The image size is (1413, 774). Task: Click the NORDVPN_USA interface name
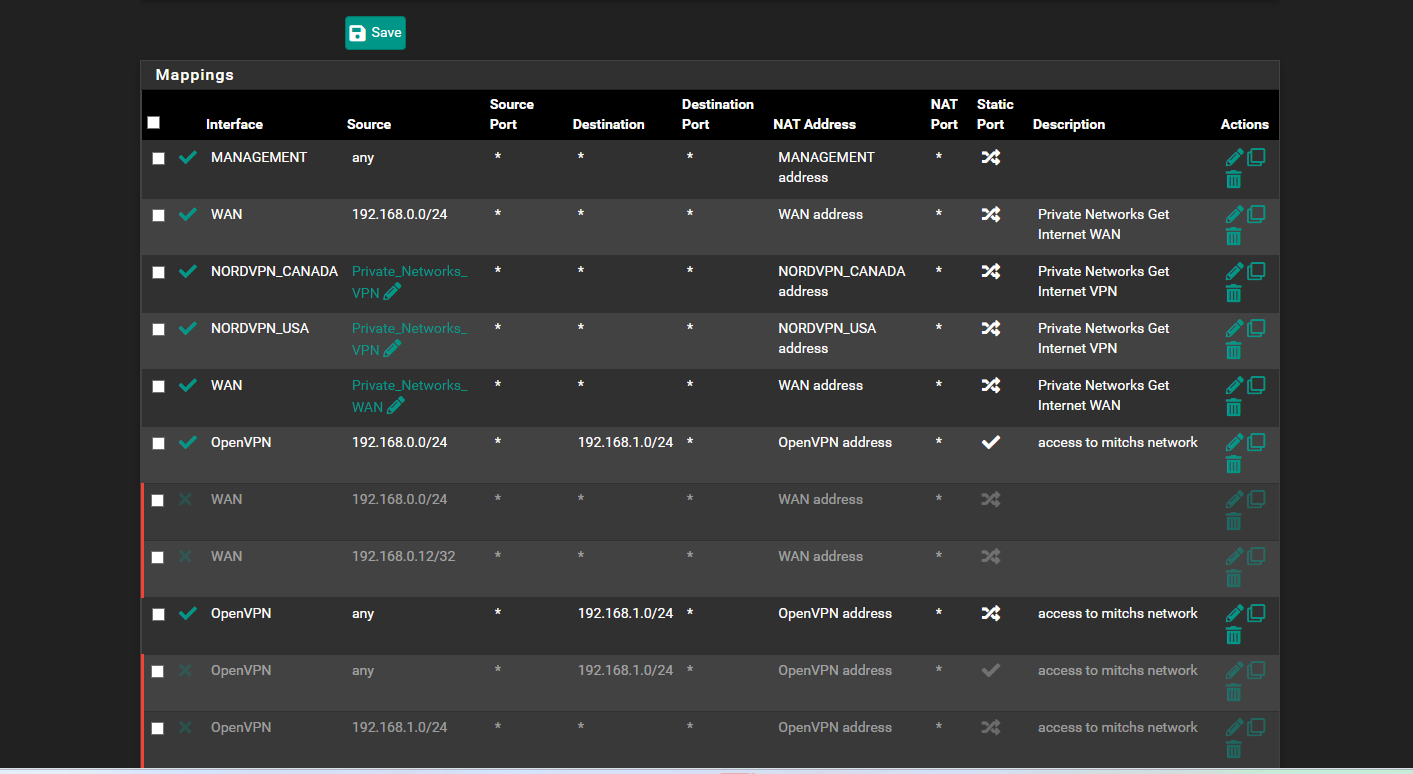click(x=260, y=328)
